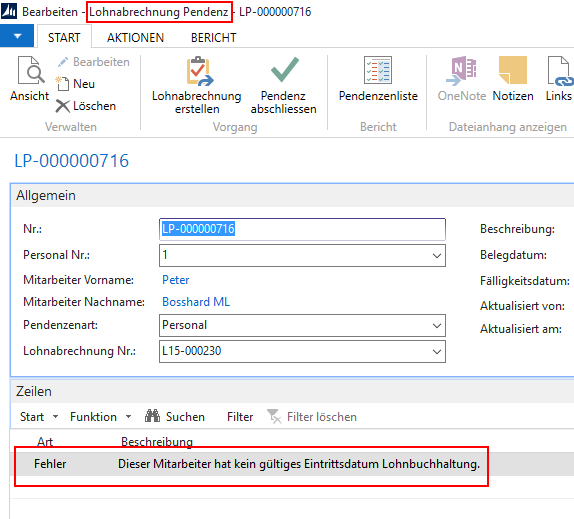
Task: Expand the Pendenzenart dropdown arrow
Action: pos(436,325)
